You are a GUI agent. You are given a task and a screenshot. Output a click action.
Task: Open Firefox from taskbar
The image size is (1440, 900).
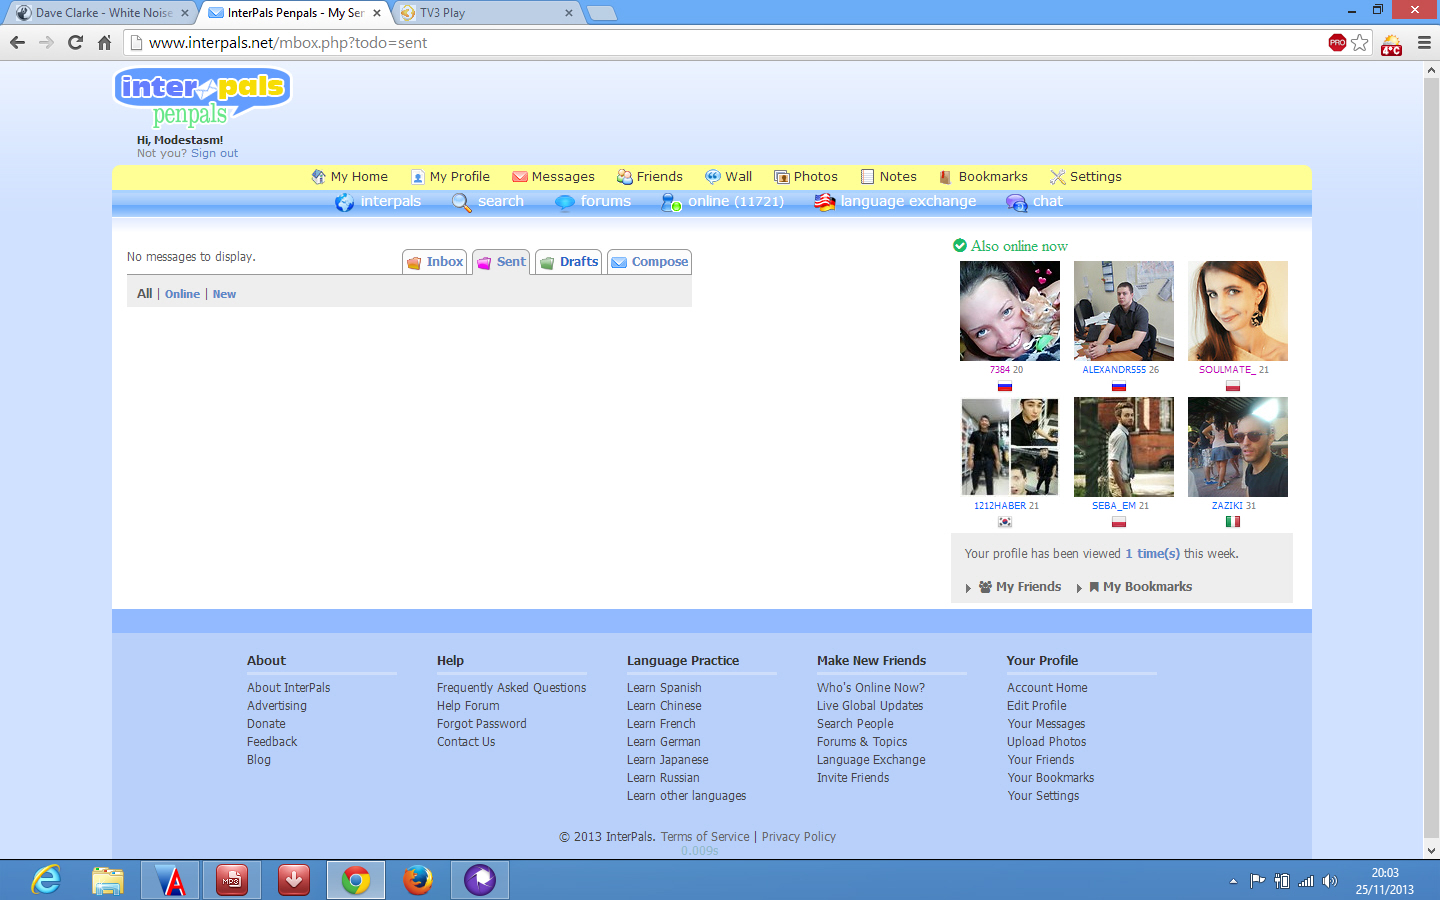click(x=418, y=880)
